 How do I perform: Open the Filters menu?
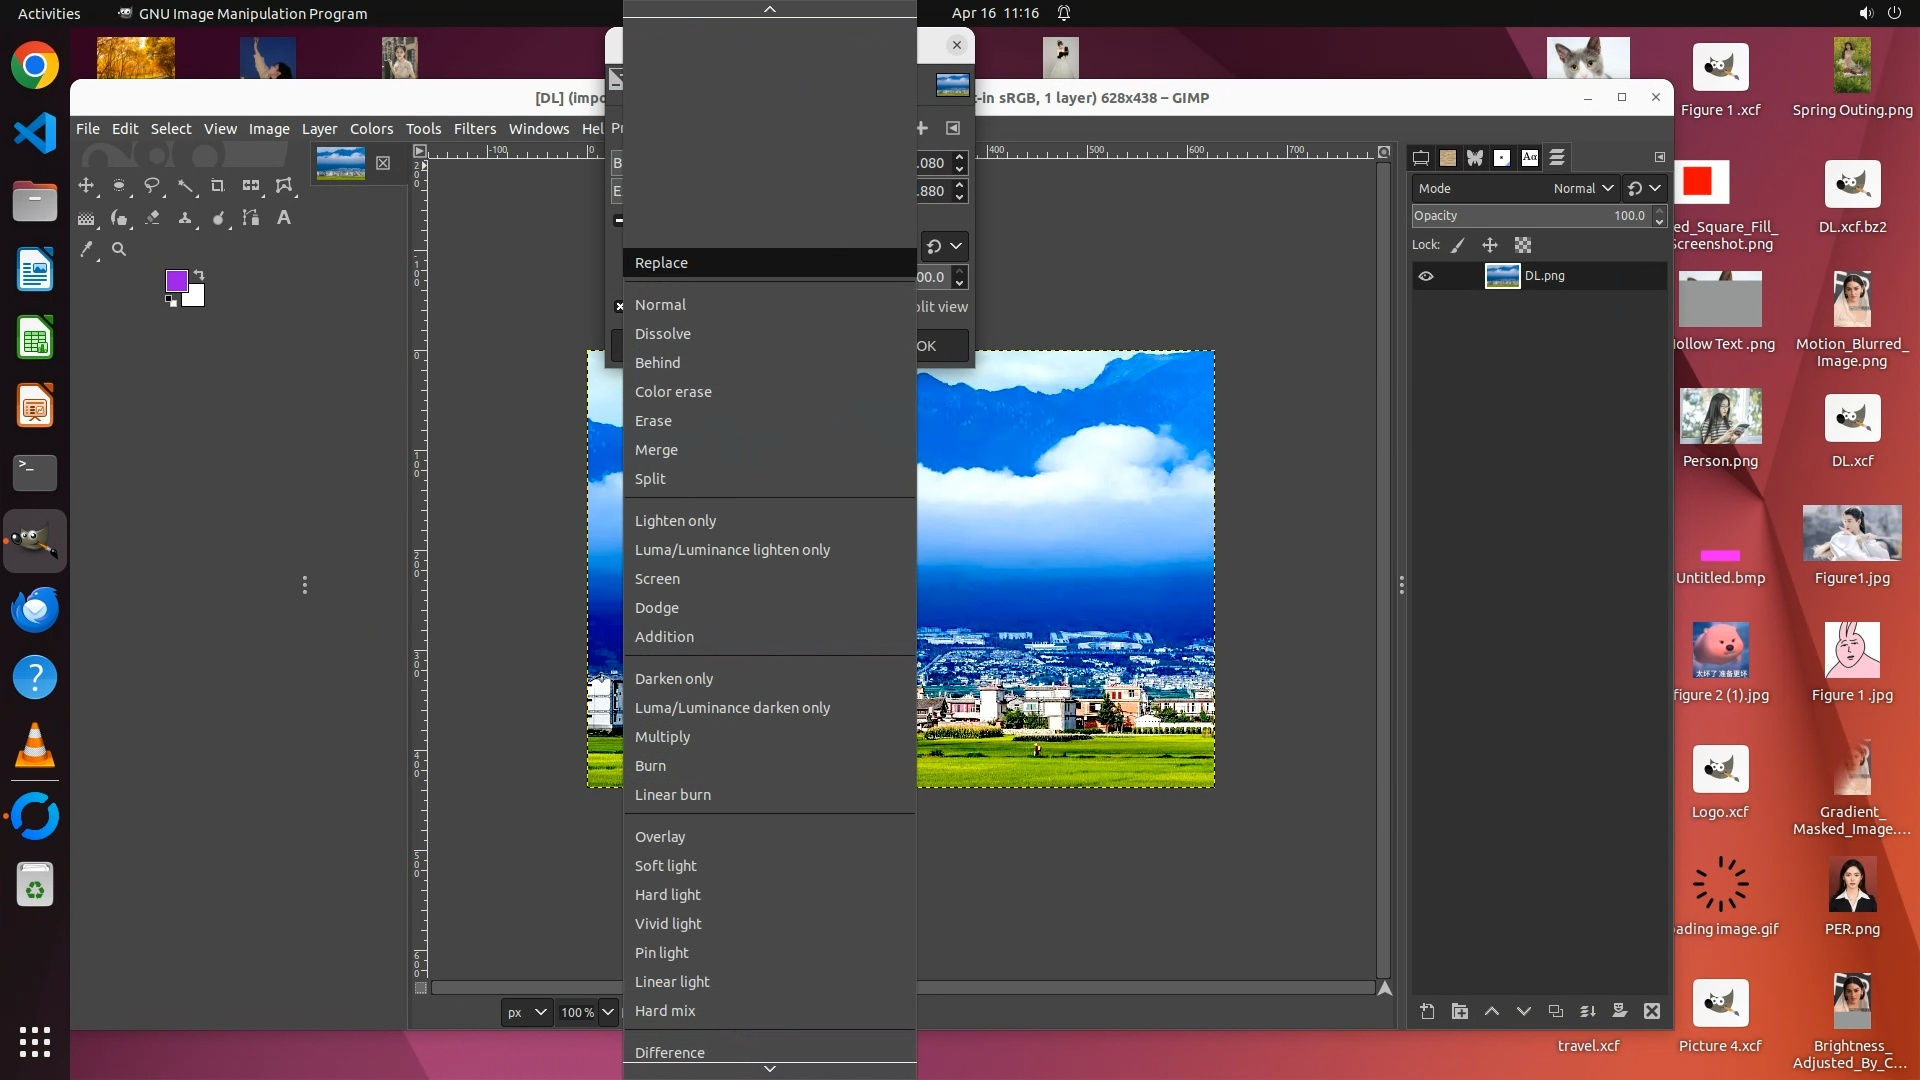[x=474, y=129]
